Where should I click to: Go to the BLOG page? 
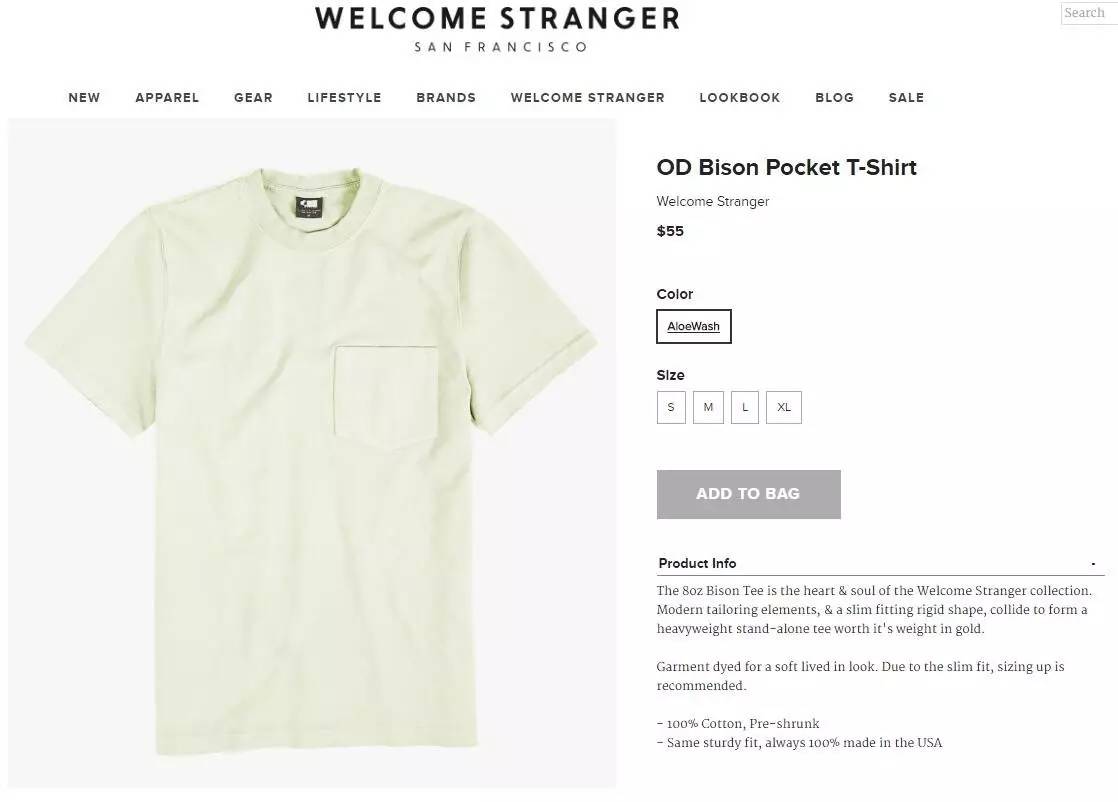tap(834, 98)
